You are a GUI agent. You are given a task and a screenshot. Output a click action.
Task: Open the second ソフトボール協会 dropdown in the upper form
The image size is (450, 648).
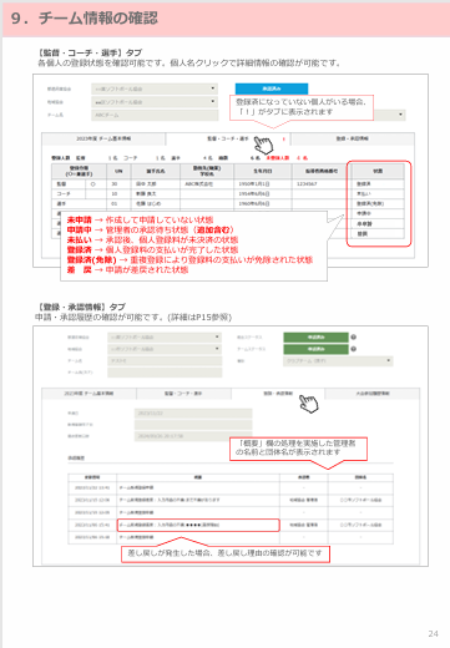point(155,102)
